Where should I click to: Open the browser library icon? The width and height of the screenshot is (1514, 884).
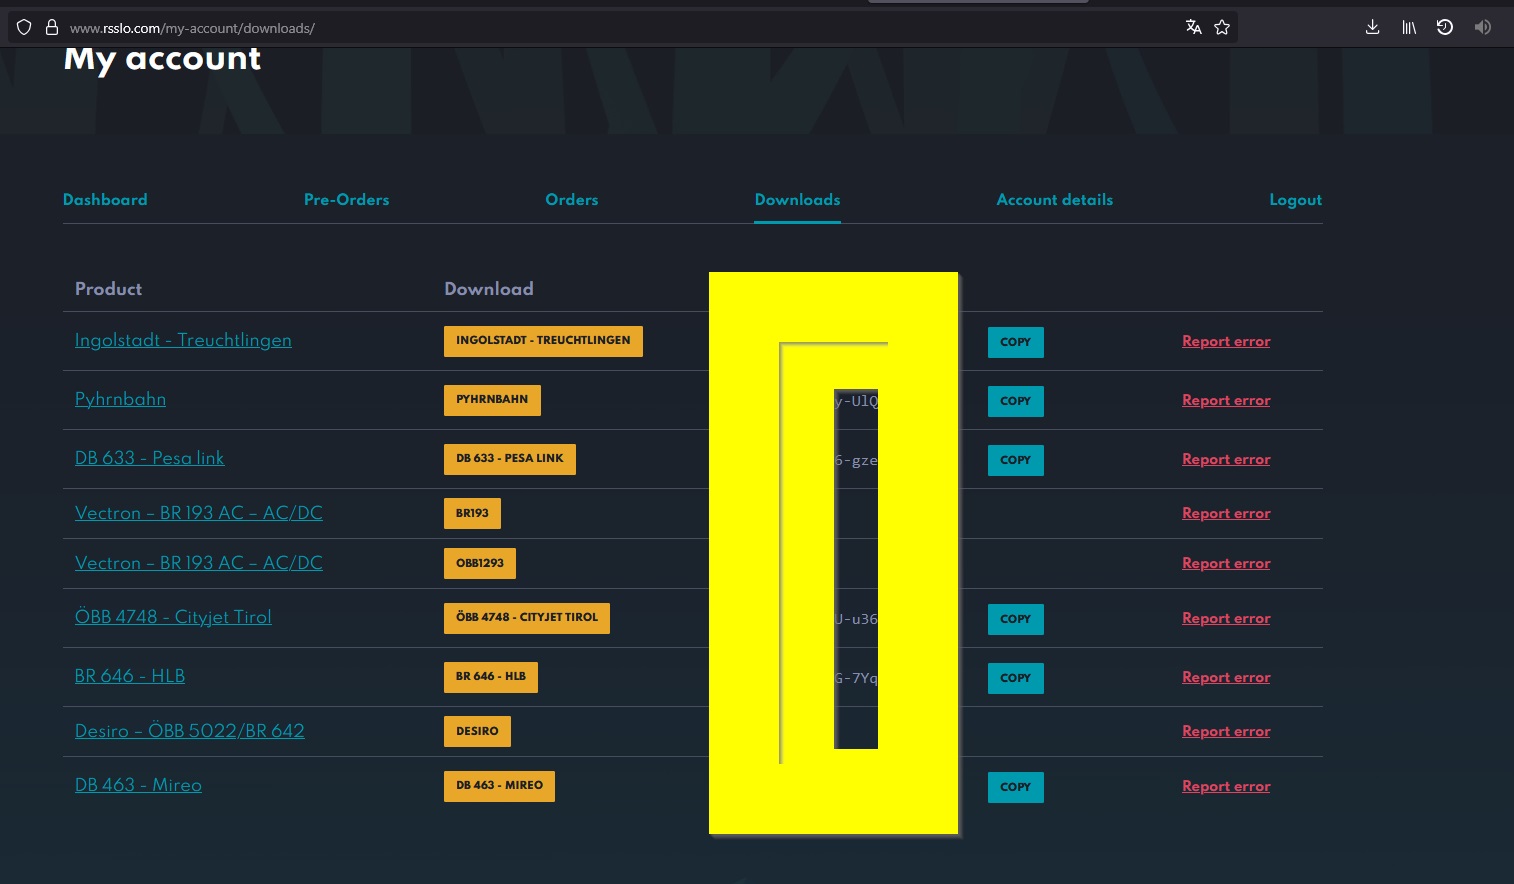(1409, 27)
